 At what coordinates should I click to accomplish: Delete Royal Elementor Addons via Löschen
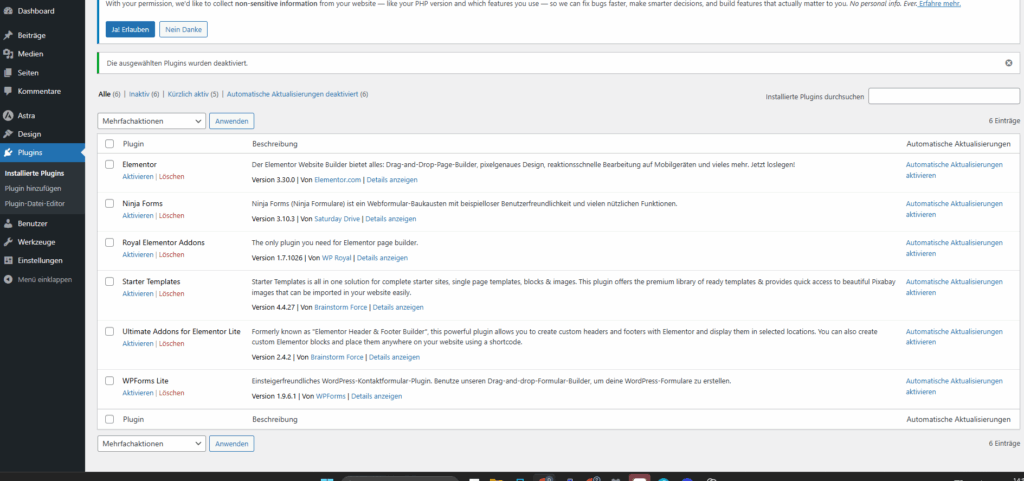tap(172, 255)
